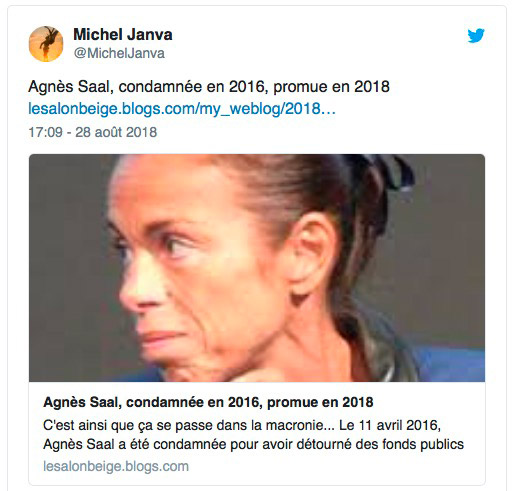Click the blue Twitter bird logo

pos(476,36)
